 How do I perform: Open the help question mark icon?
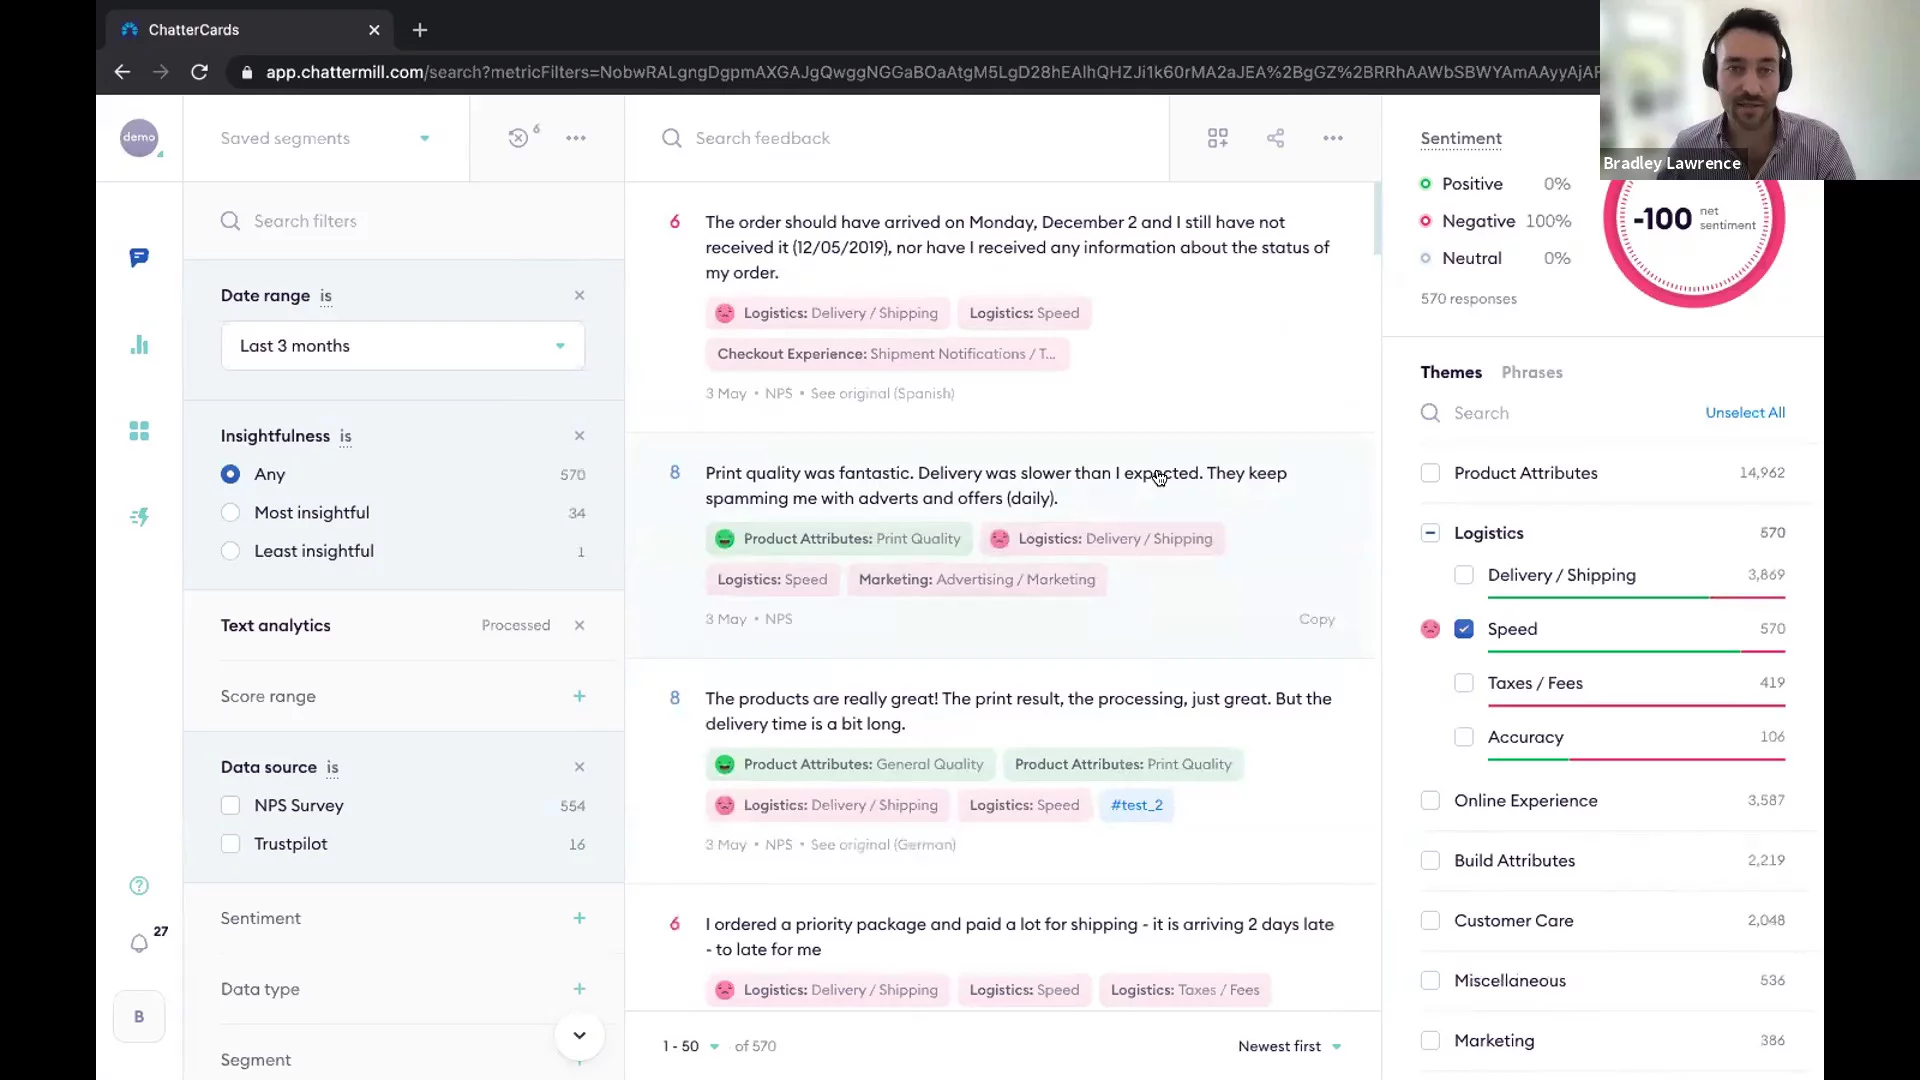point(138,886)
